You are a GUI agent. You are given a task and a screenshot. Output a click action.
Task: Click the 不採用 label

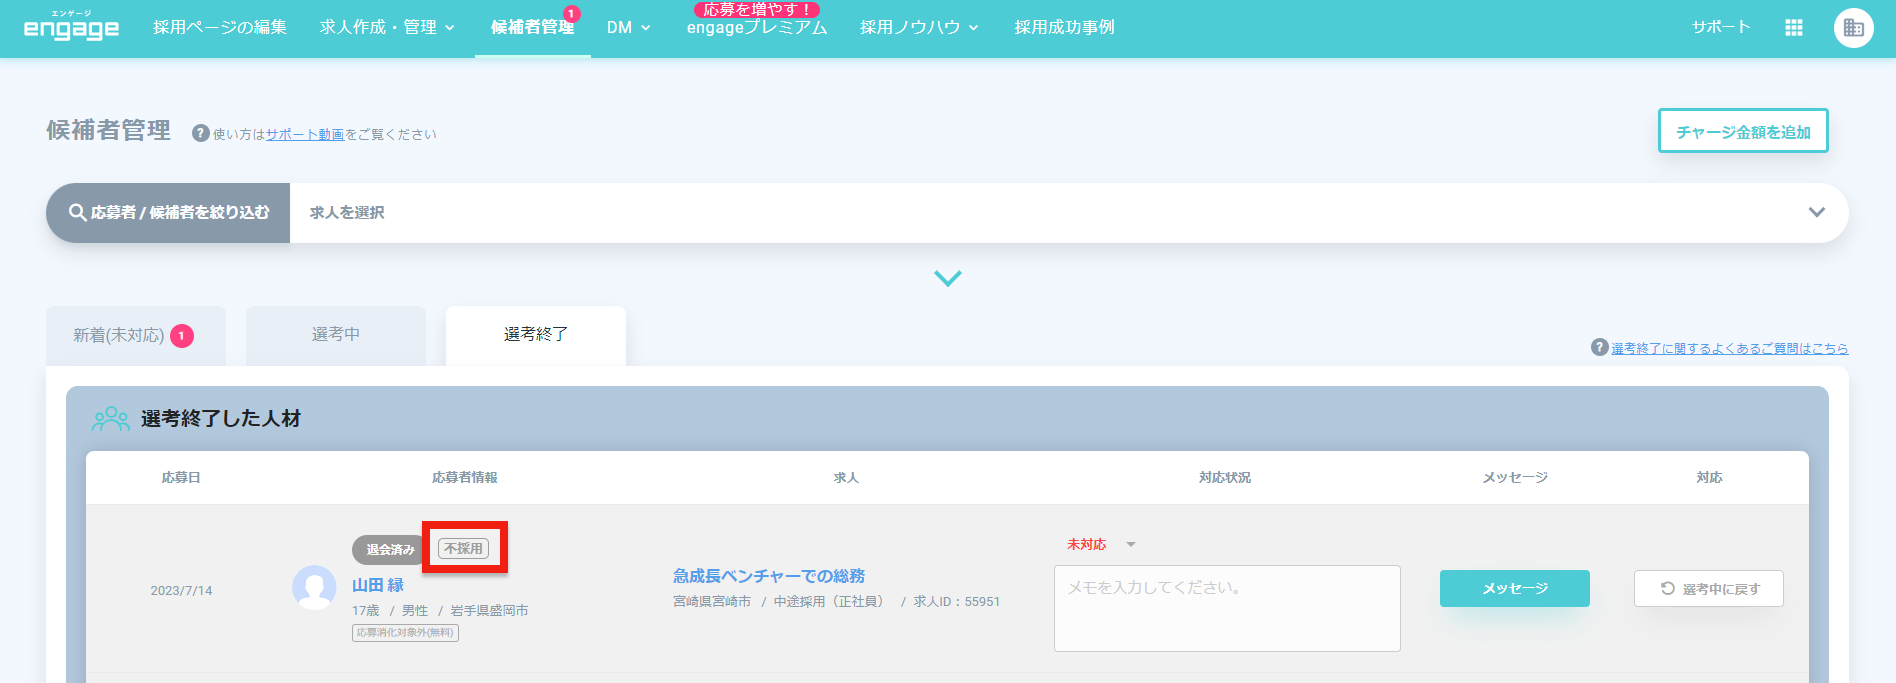coord(464,548)
